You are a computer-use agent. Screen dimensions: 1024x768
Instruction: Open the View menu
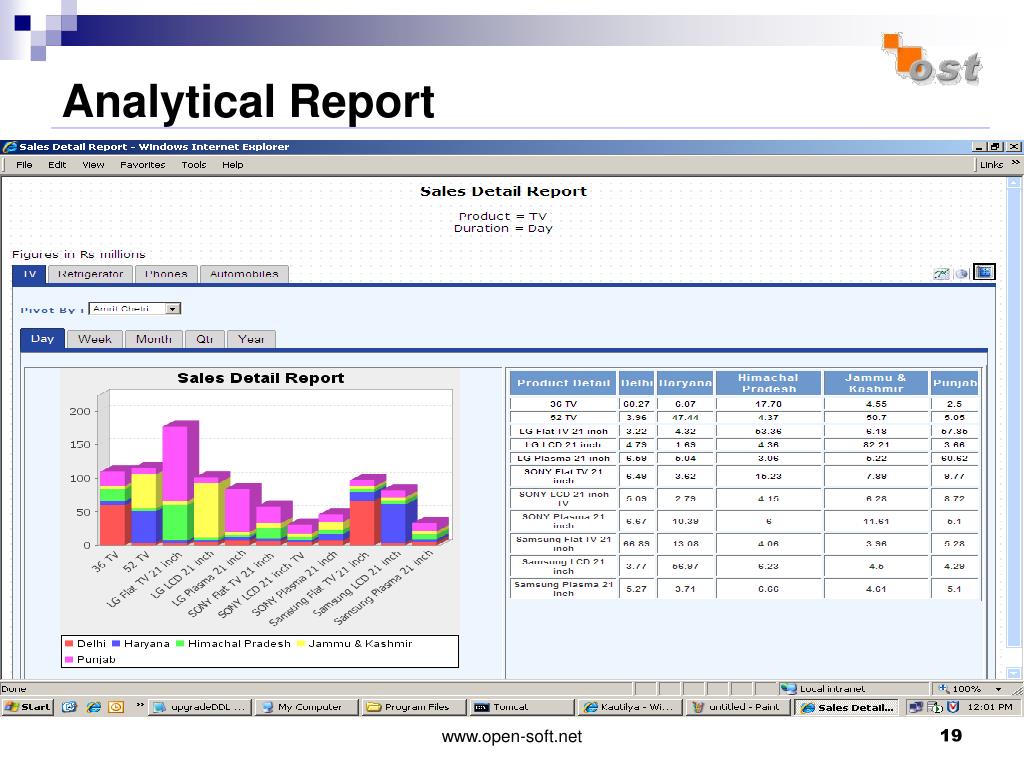tap(93, 165)
